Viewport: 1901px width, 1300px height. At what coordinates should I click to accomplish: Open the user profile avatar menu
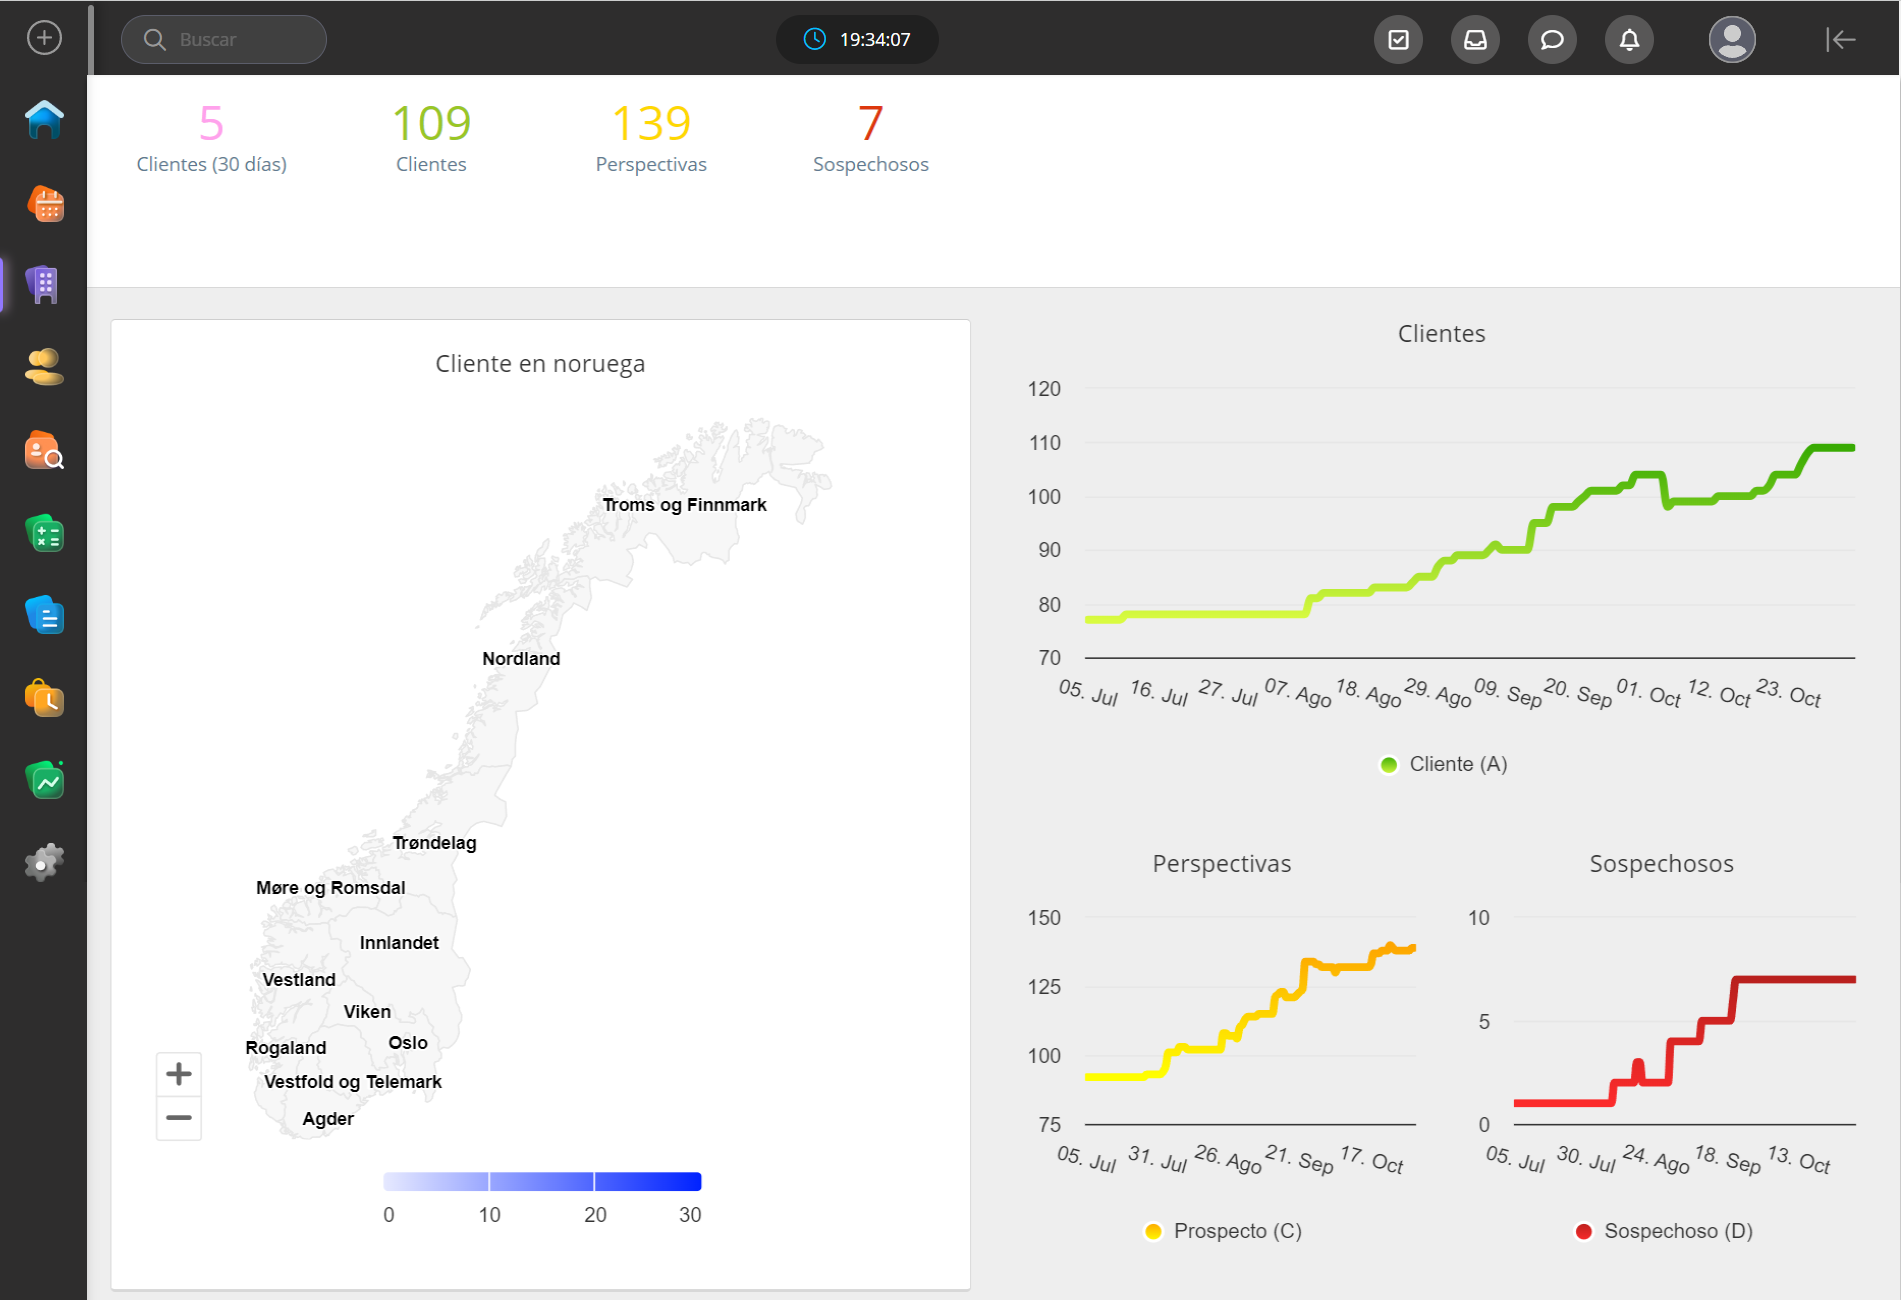coord(1732,40)
